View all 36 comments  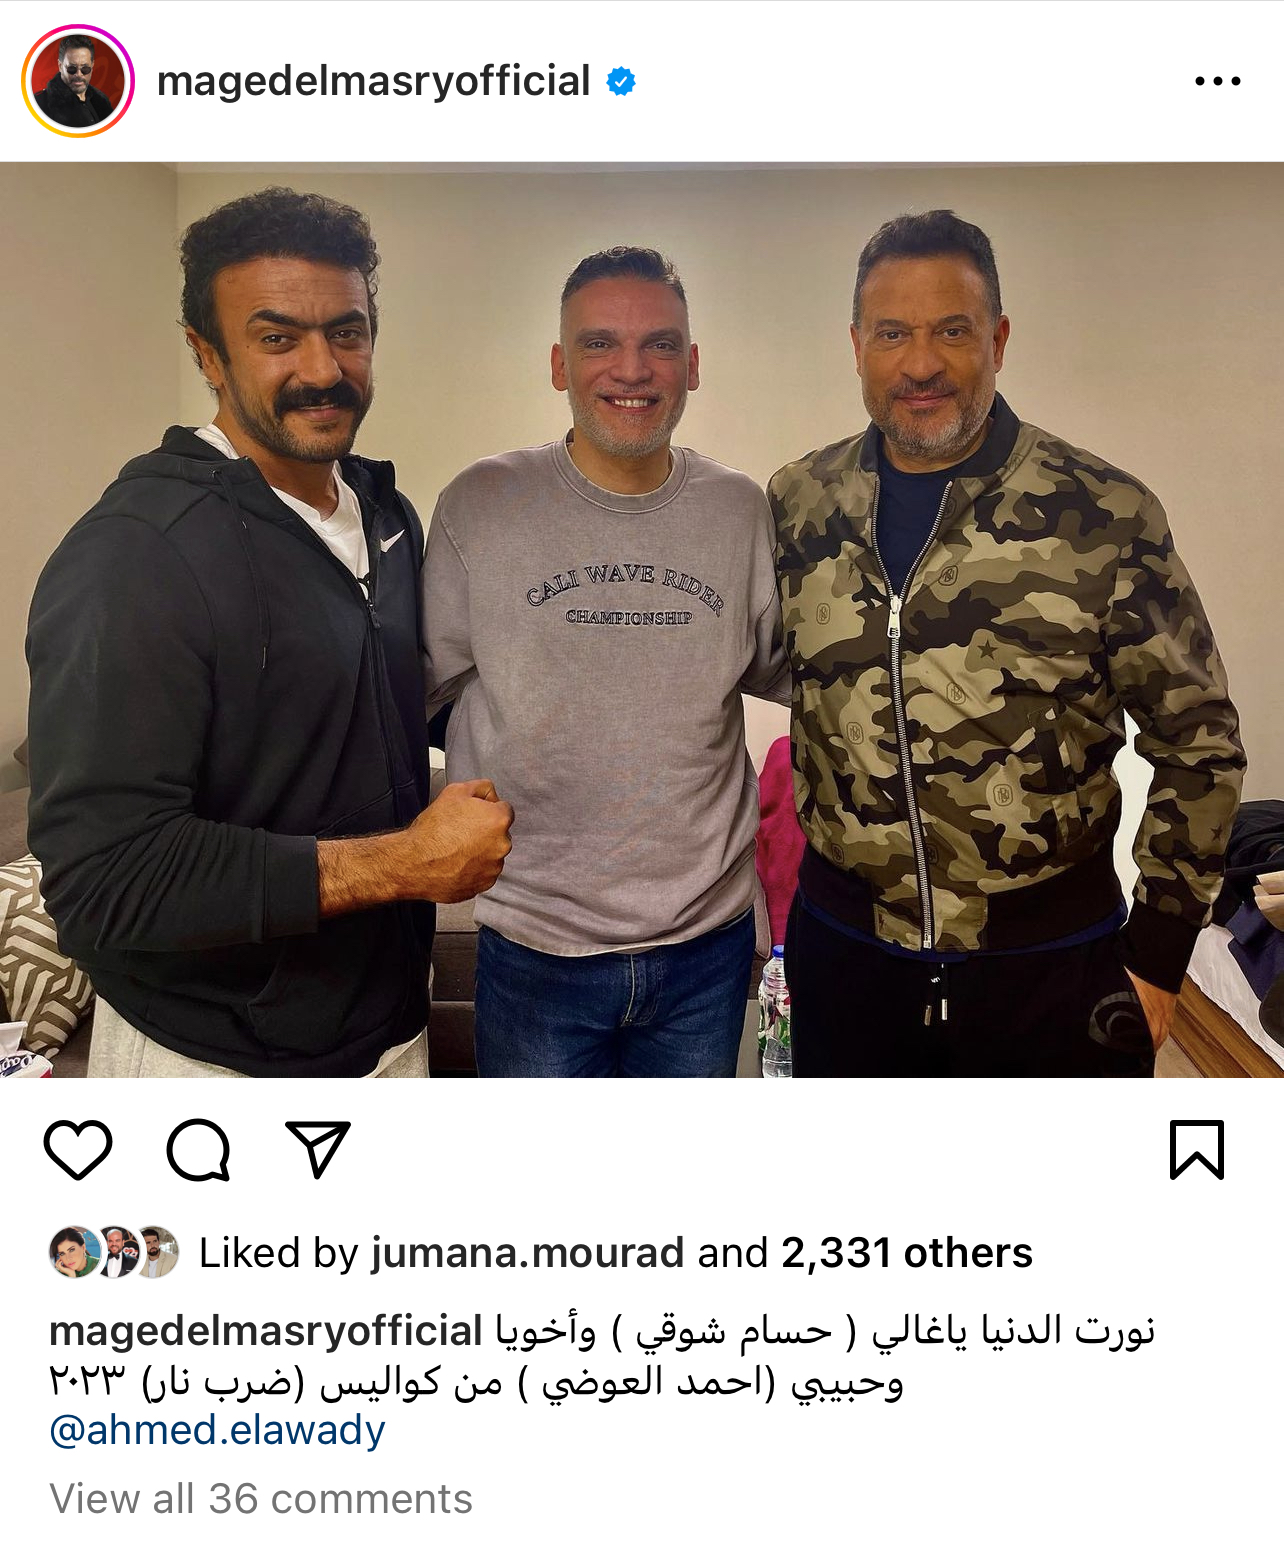click(x=260, y=1499)
